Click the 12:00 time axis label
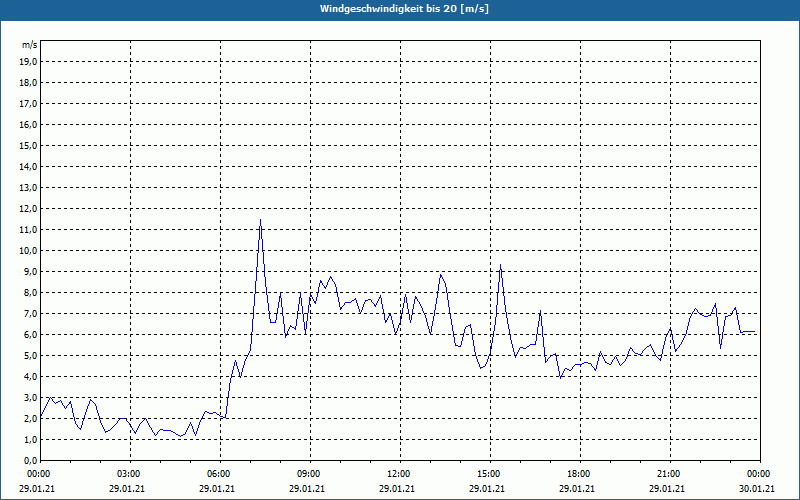 [400, 474]
